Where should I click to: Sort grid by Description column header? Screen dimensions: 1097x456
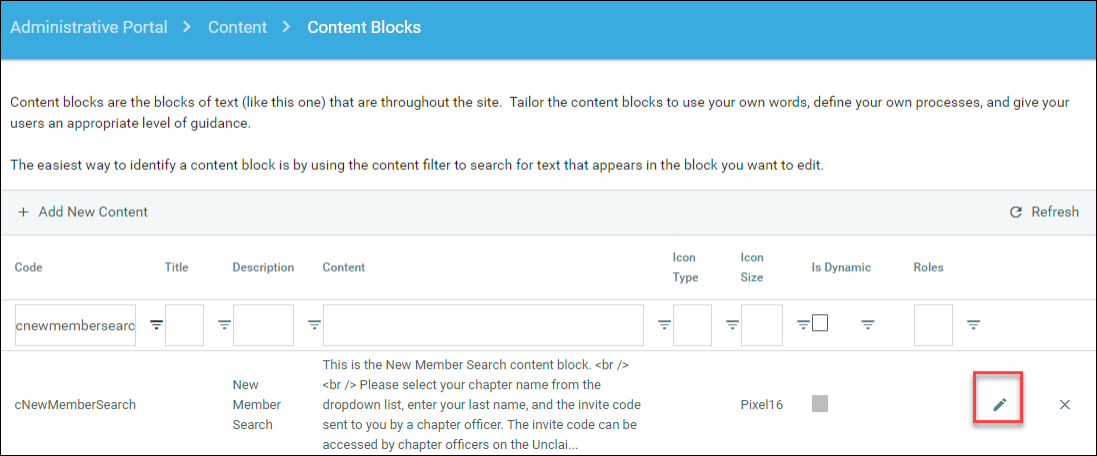point(263,267)
